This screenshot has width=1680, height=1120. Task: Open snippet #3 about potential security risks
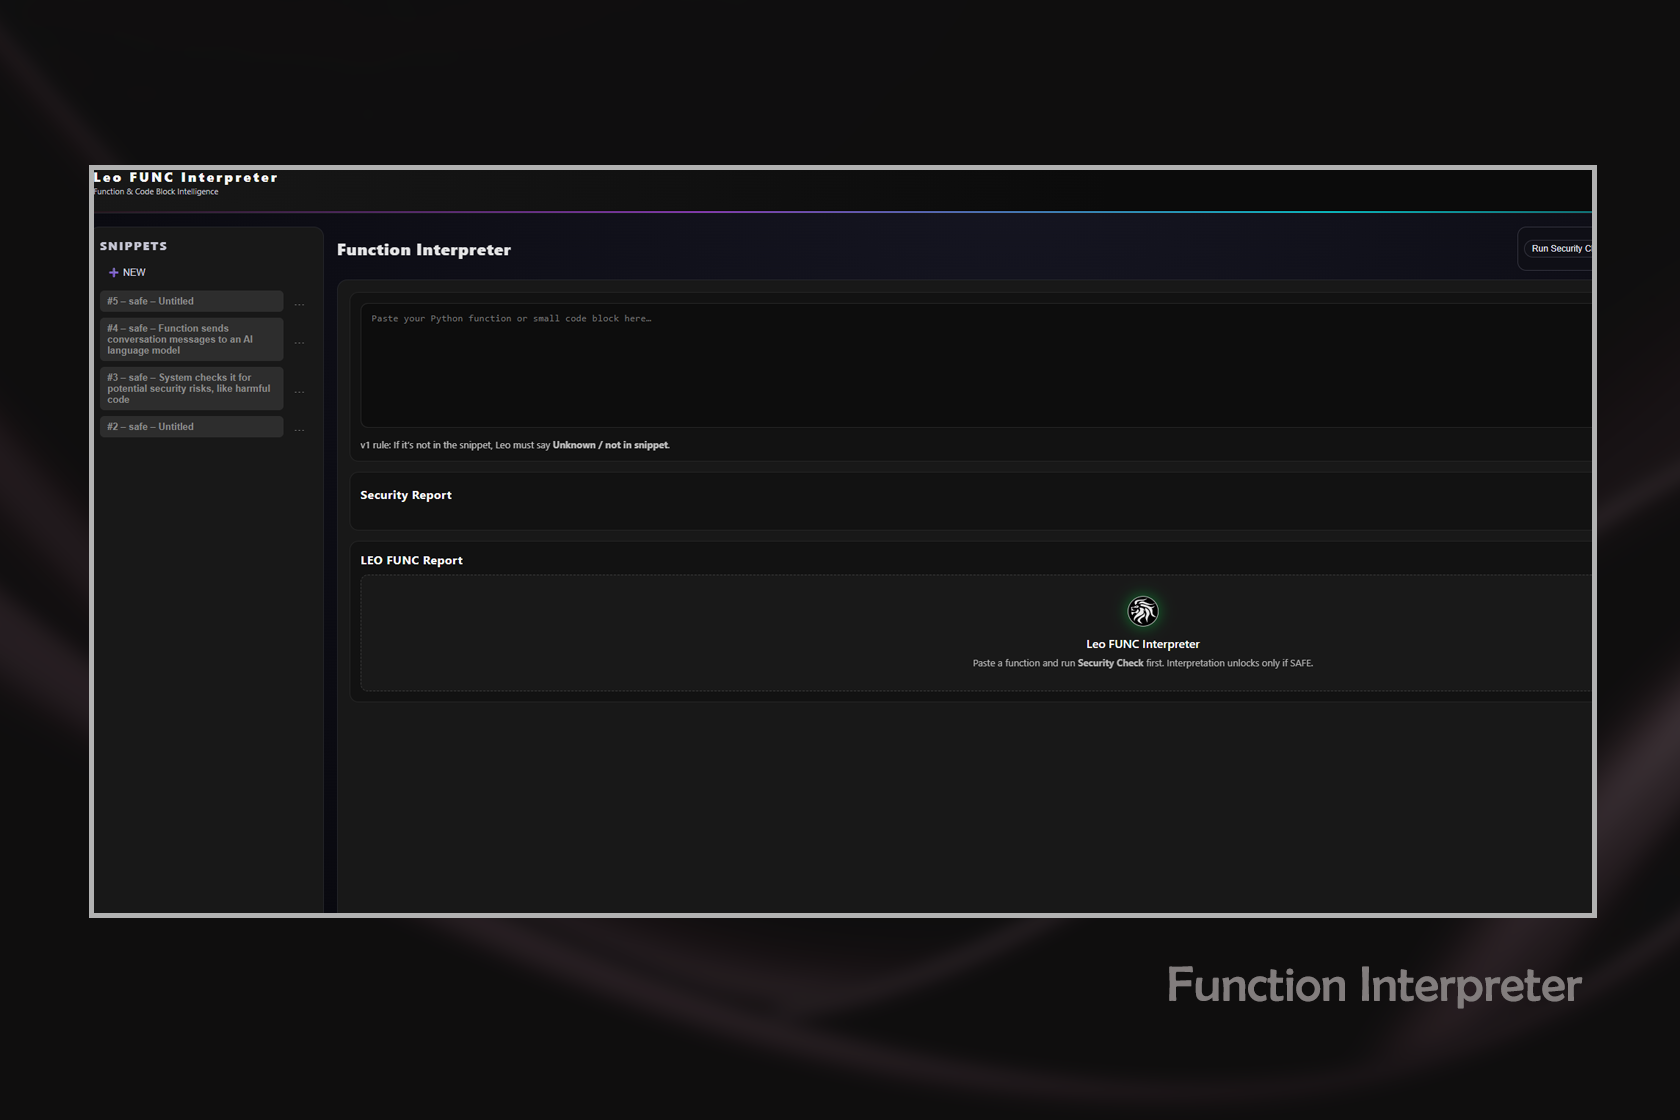[191, 388]
